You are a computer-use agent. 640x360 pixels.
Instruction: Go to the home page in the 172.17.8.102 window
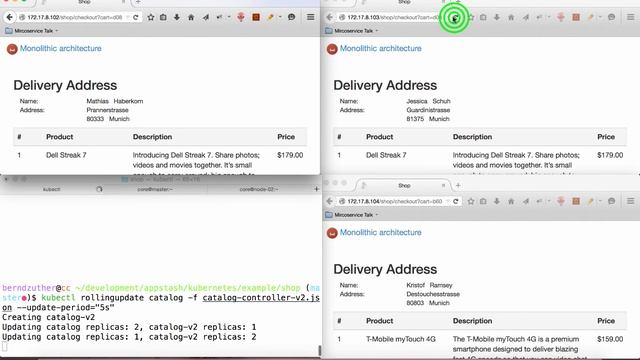click(x=191, y=17)
